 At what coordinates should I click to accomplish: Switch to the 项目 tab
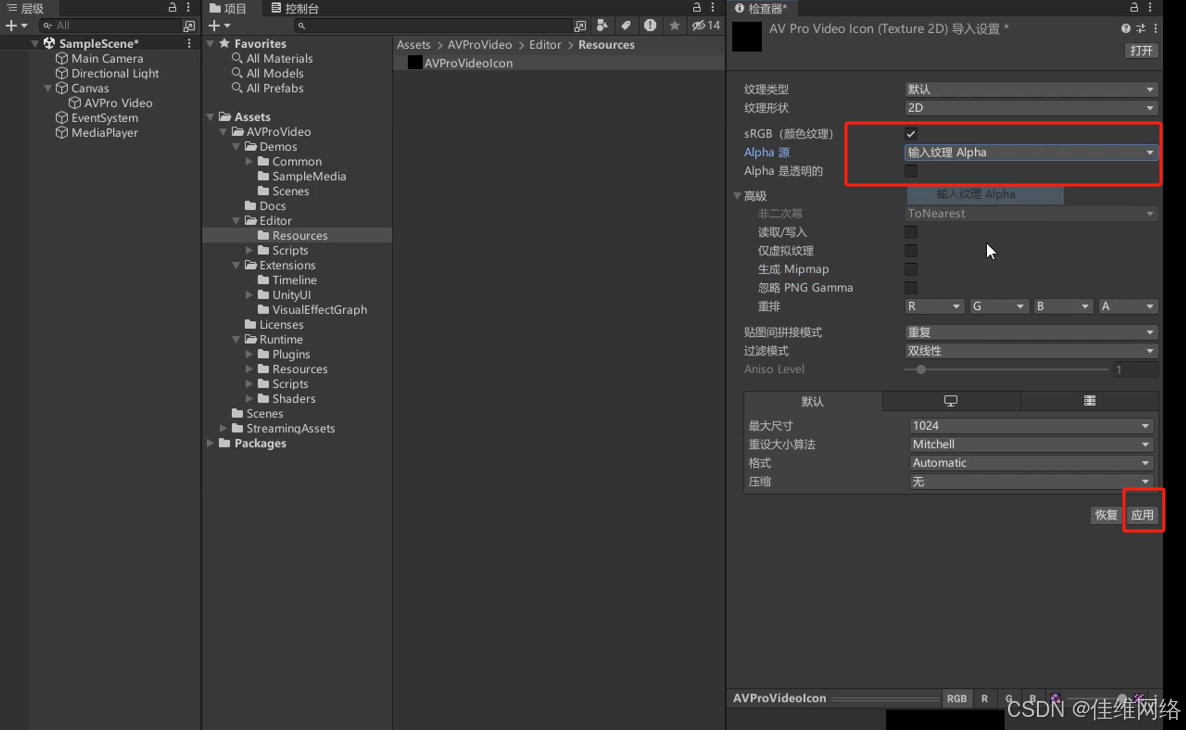tap(228, 8)
